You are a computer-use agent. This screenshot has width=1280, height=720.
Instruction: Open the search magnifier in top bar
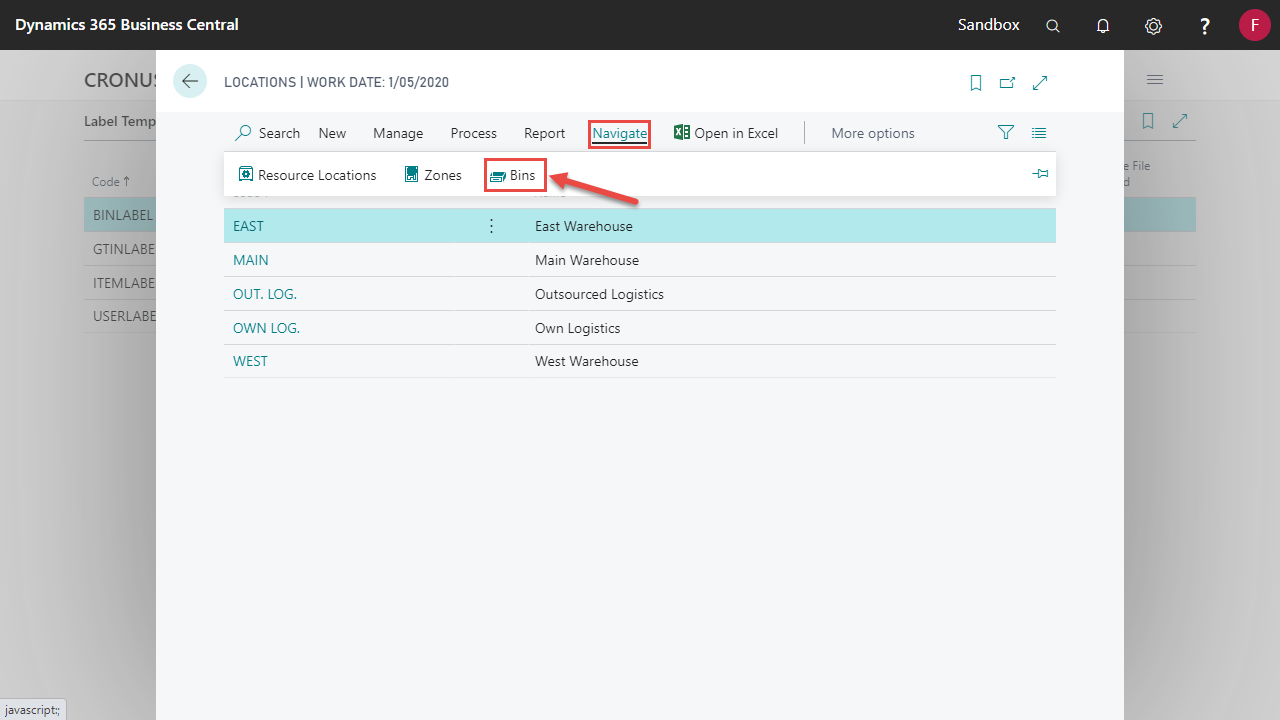coord(1053,26)
